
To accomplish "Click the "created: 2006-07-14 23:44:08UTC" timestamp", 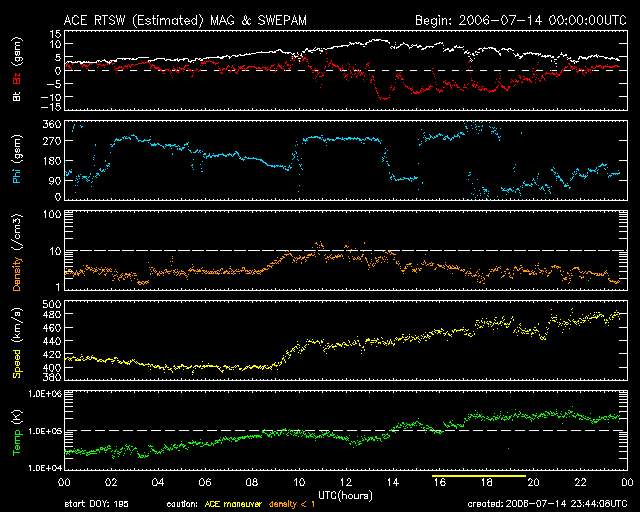I will 547,504.
